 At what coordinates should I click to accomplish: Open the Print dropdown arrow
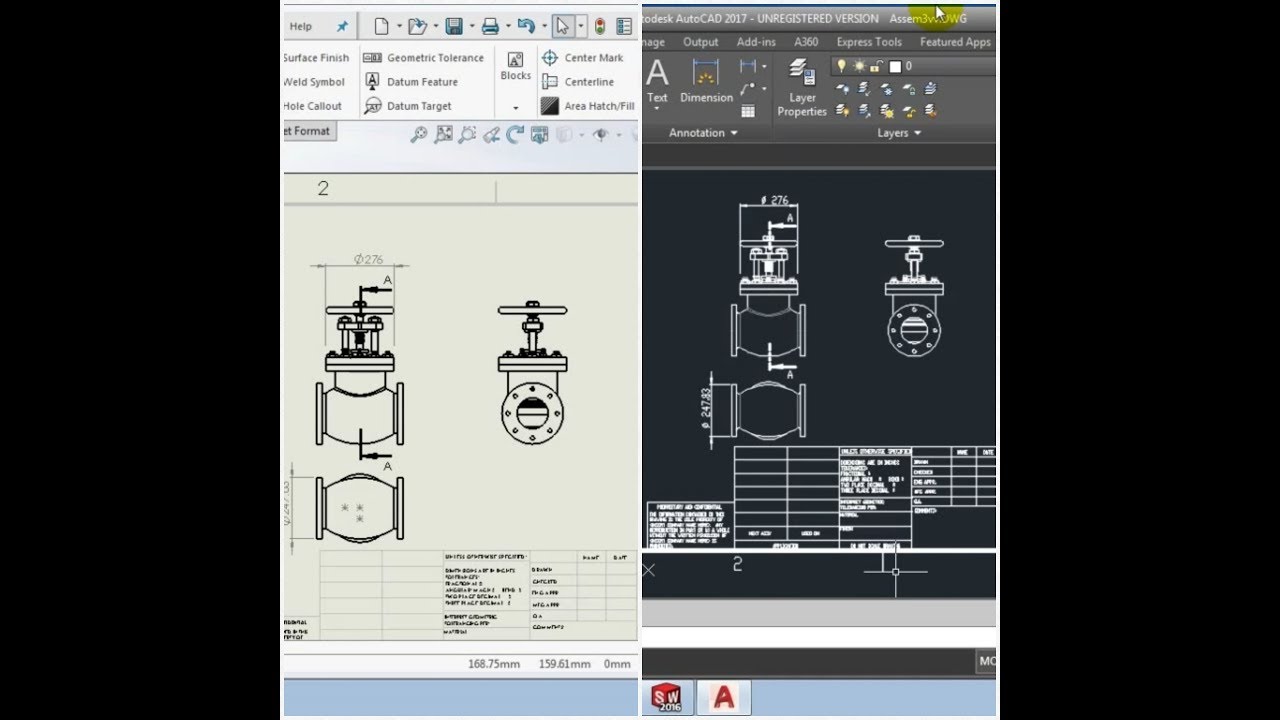click(x=508, y=26)
